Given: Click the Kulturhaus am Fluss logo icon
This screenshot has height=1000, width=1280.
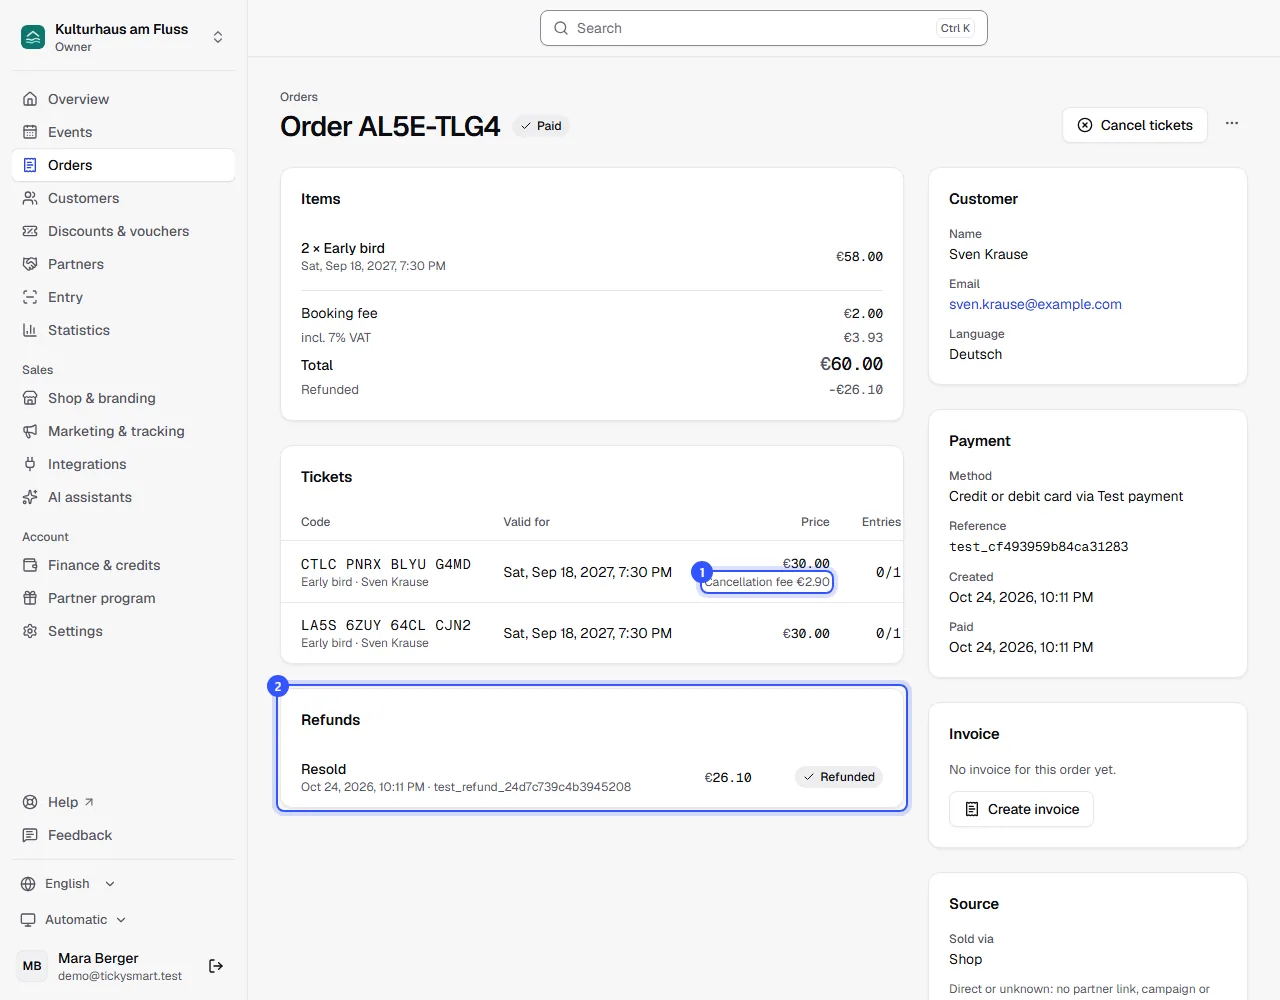Looking at the screenshot, I should [33, 37].
